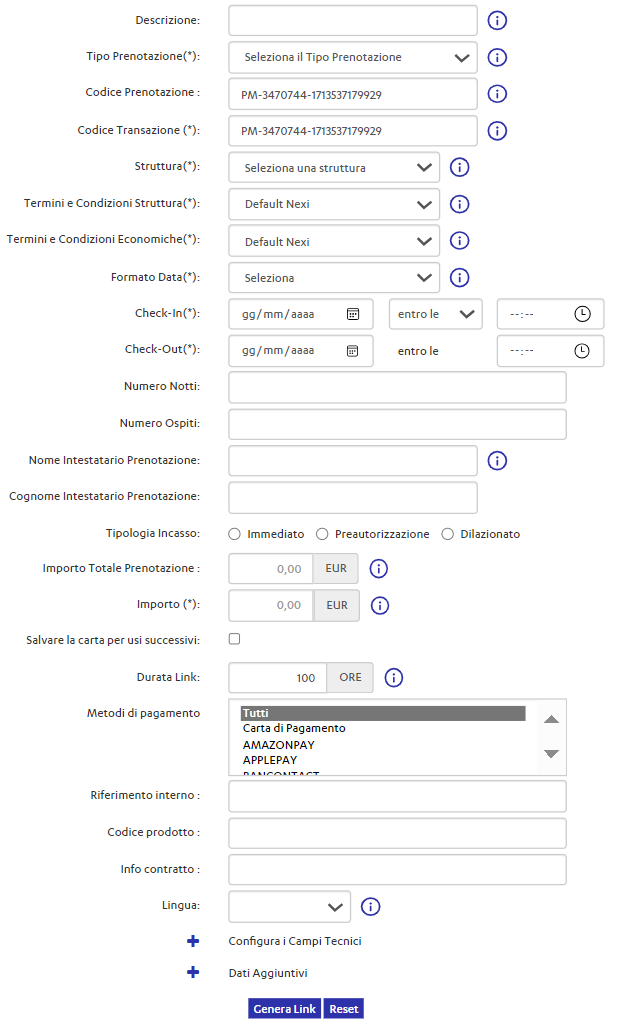Click info icon for Codice Prenotazione
Viewport: 617px width, 1021px height.
tap(497, 94)
